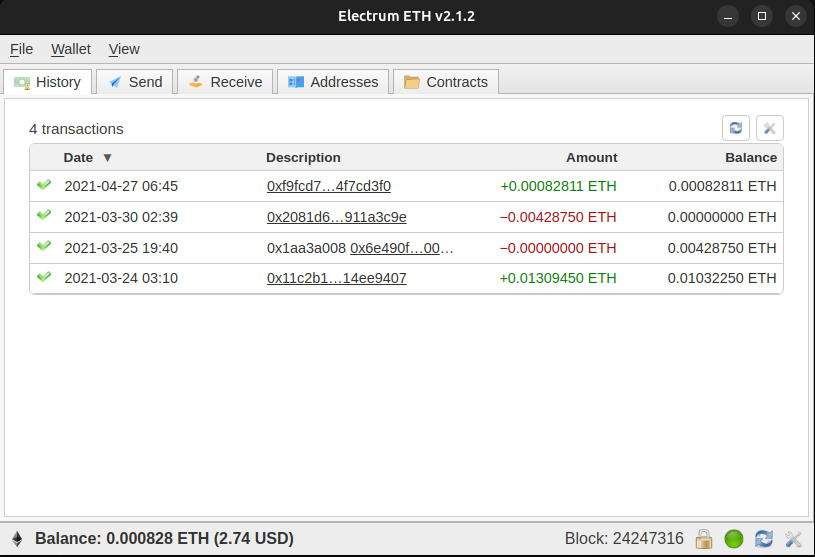Select the date 2021-03-30 02:39
Viewport: 815px width, 557px height.
(121, 217)
